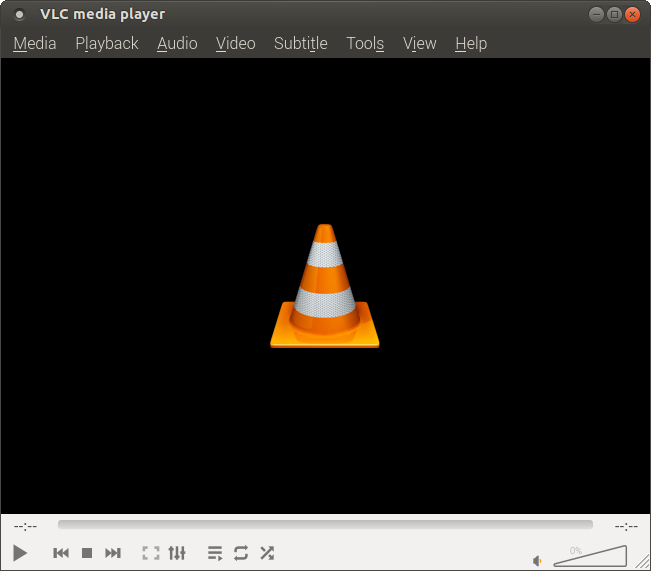Click the VLC cone logo in video area
The height and width of the screenshot is (571, 651).
(325, 286)
